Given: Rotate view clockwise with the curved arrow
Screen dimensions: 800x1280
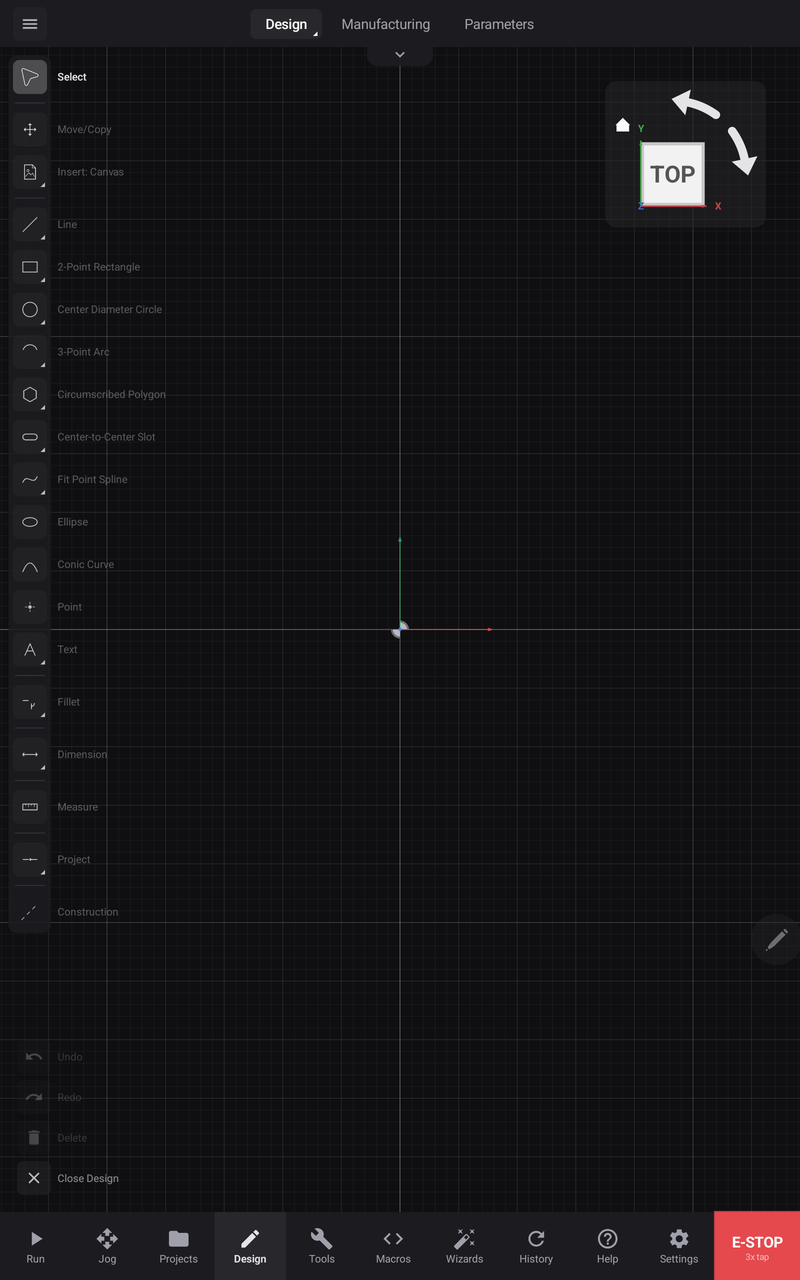Looking at the screenshot, I should click(742, 150).
